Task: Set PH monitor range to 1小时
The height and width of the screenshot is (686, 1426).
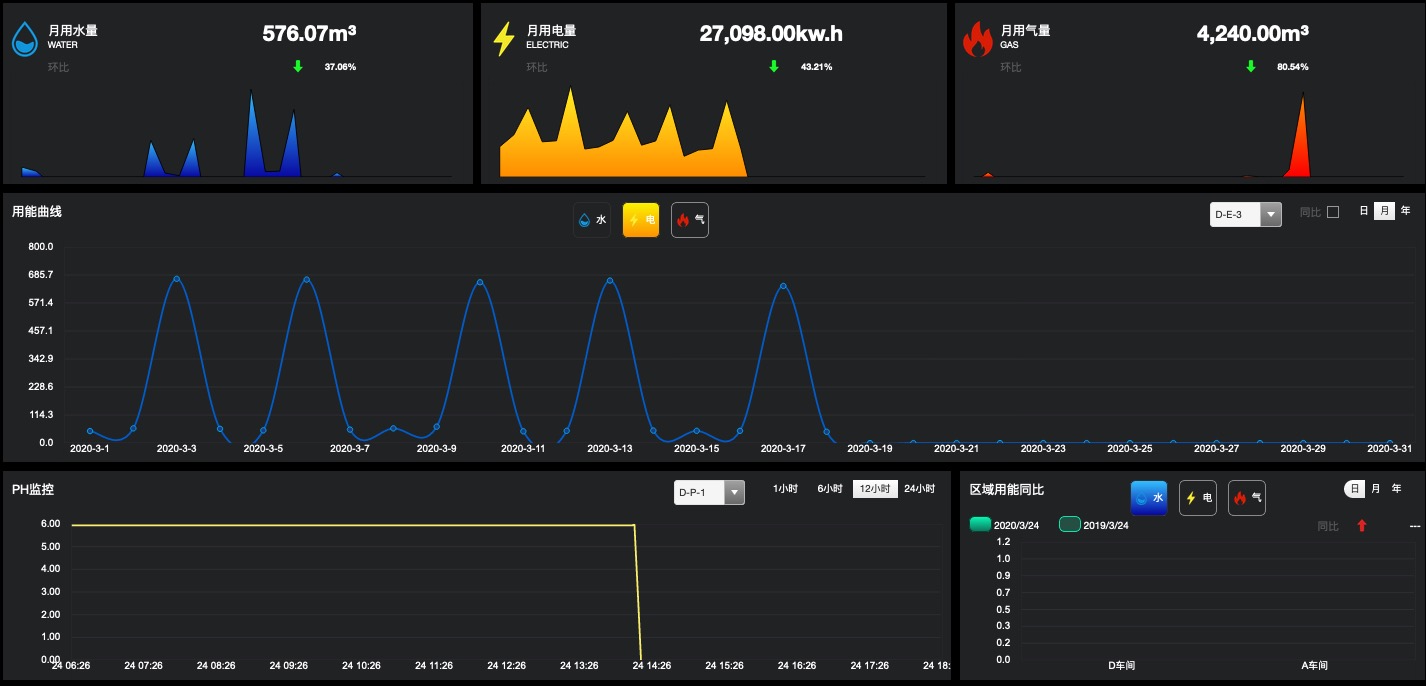Action: click(x=785, y=489)
